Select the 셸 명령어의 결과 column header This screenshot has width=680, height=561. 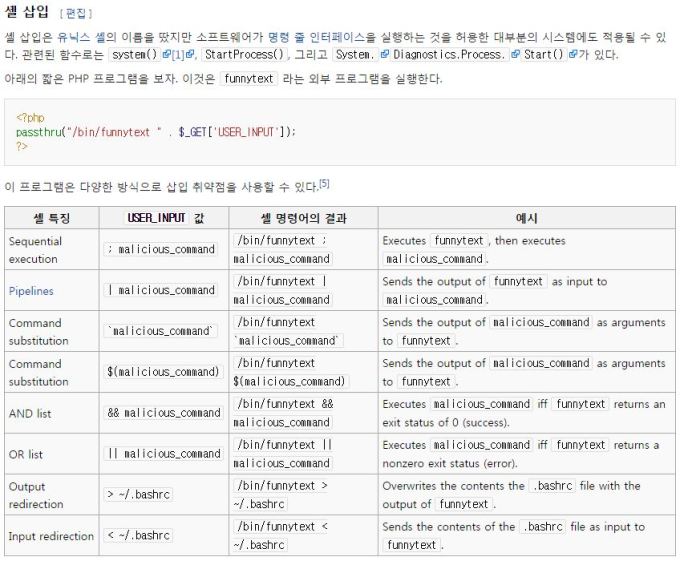303,217
